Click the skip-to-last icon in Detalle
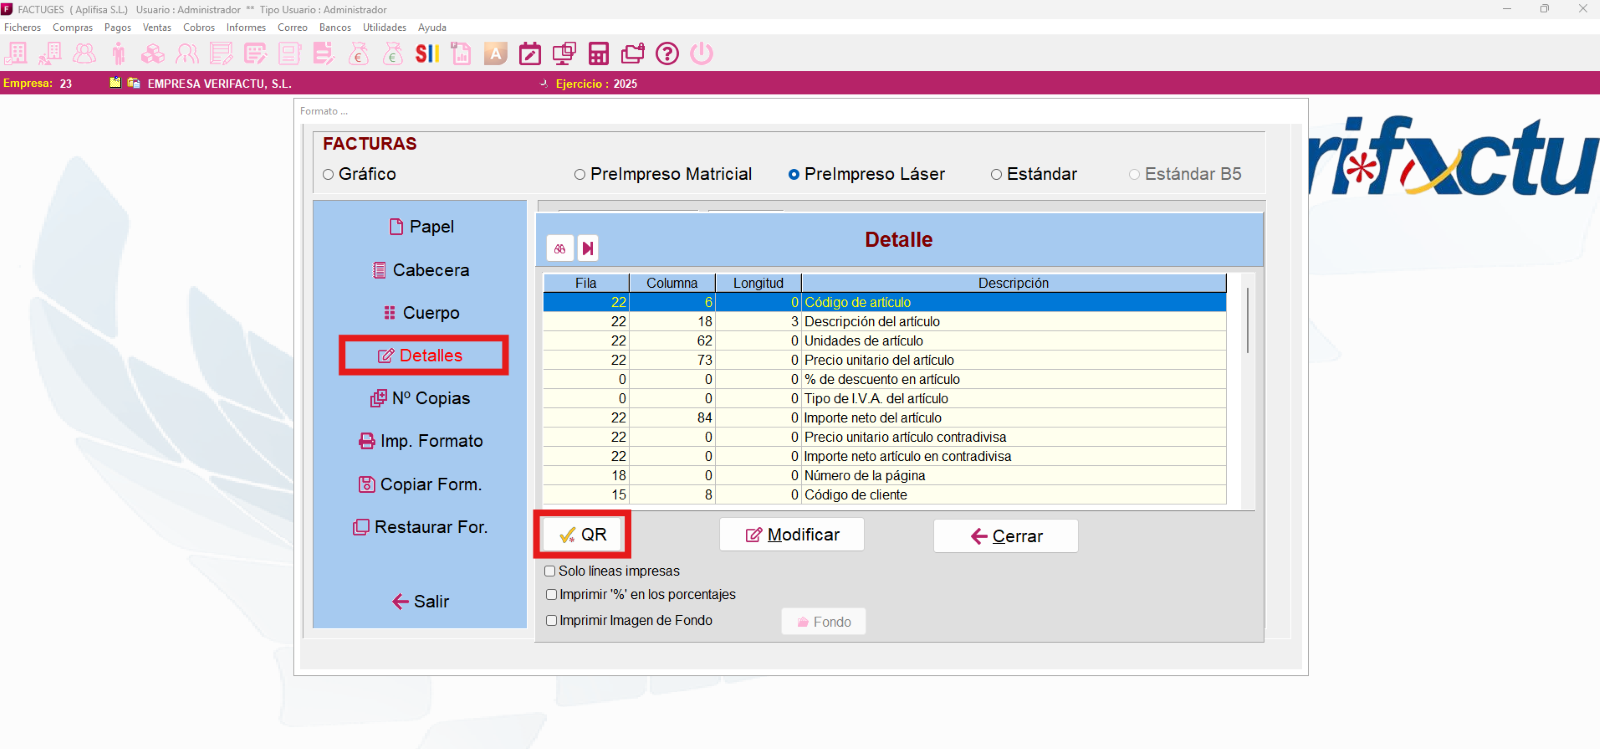This screenshot has width=1600, height=749. point(588,248)
